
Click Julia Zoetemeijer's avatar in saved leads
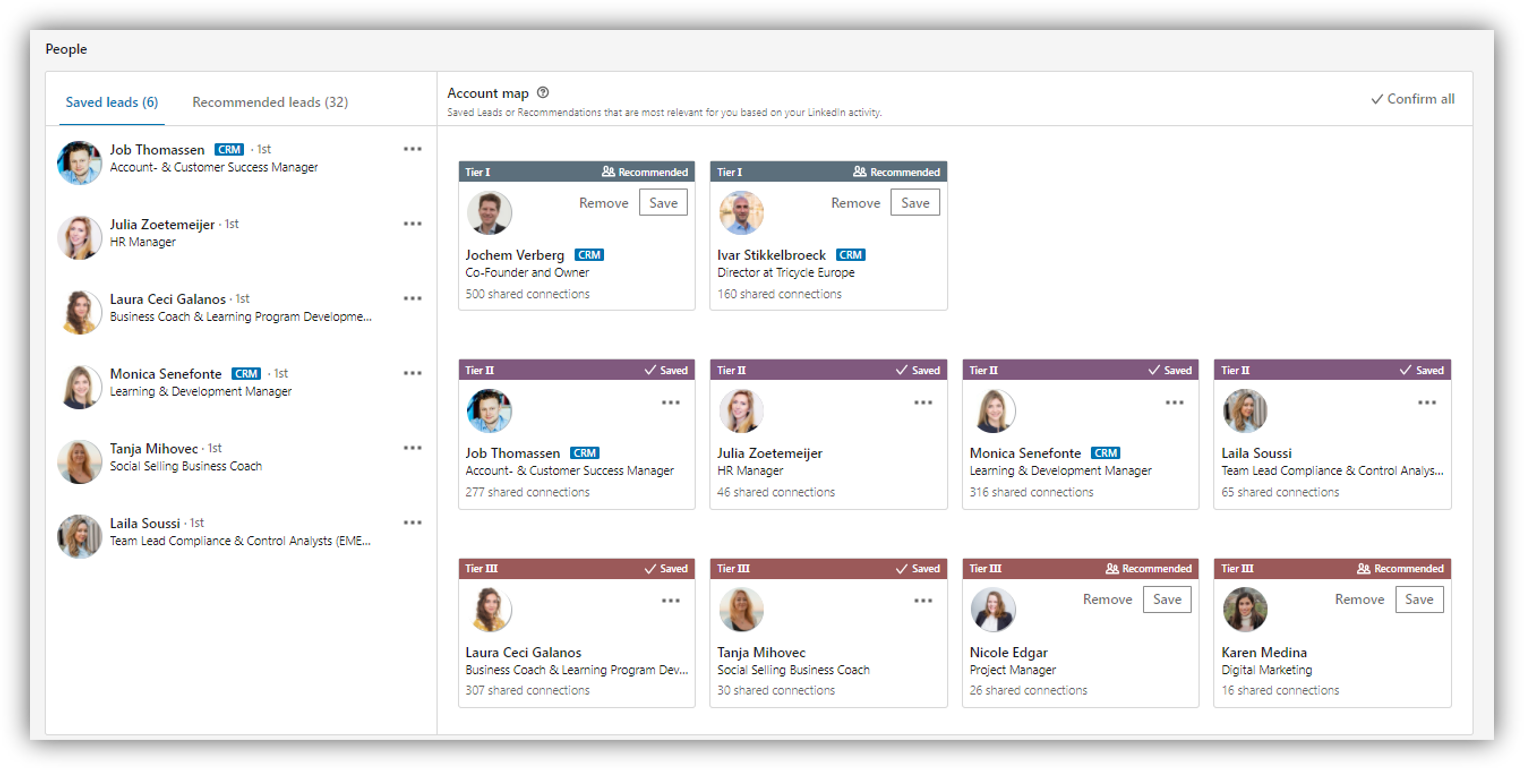click(x=80, y=237)
